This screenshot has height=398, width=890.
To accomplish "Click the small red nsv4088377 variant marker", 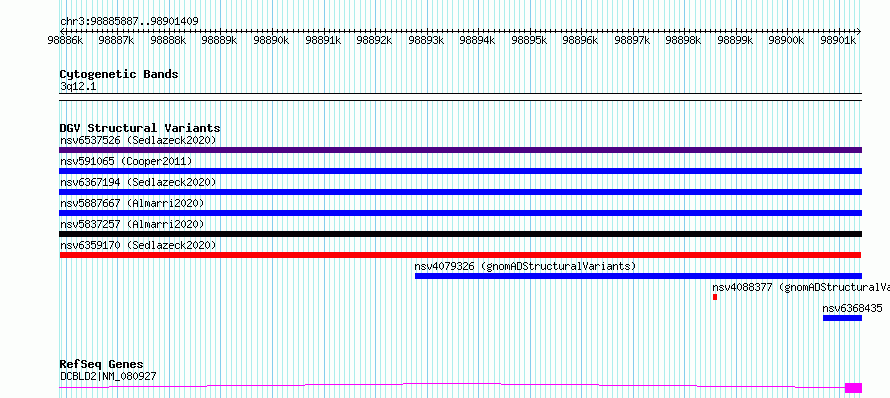I will [x=715, y=297].
